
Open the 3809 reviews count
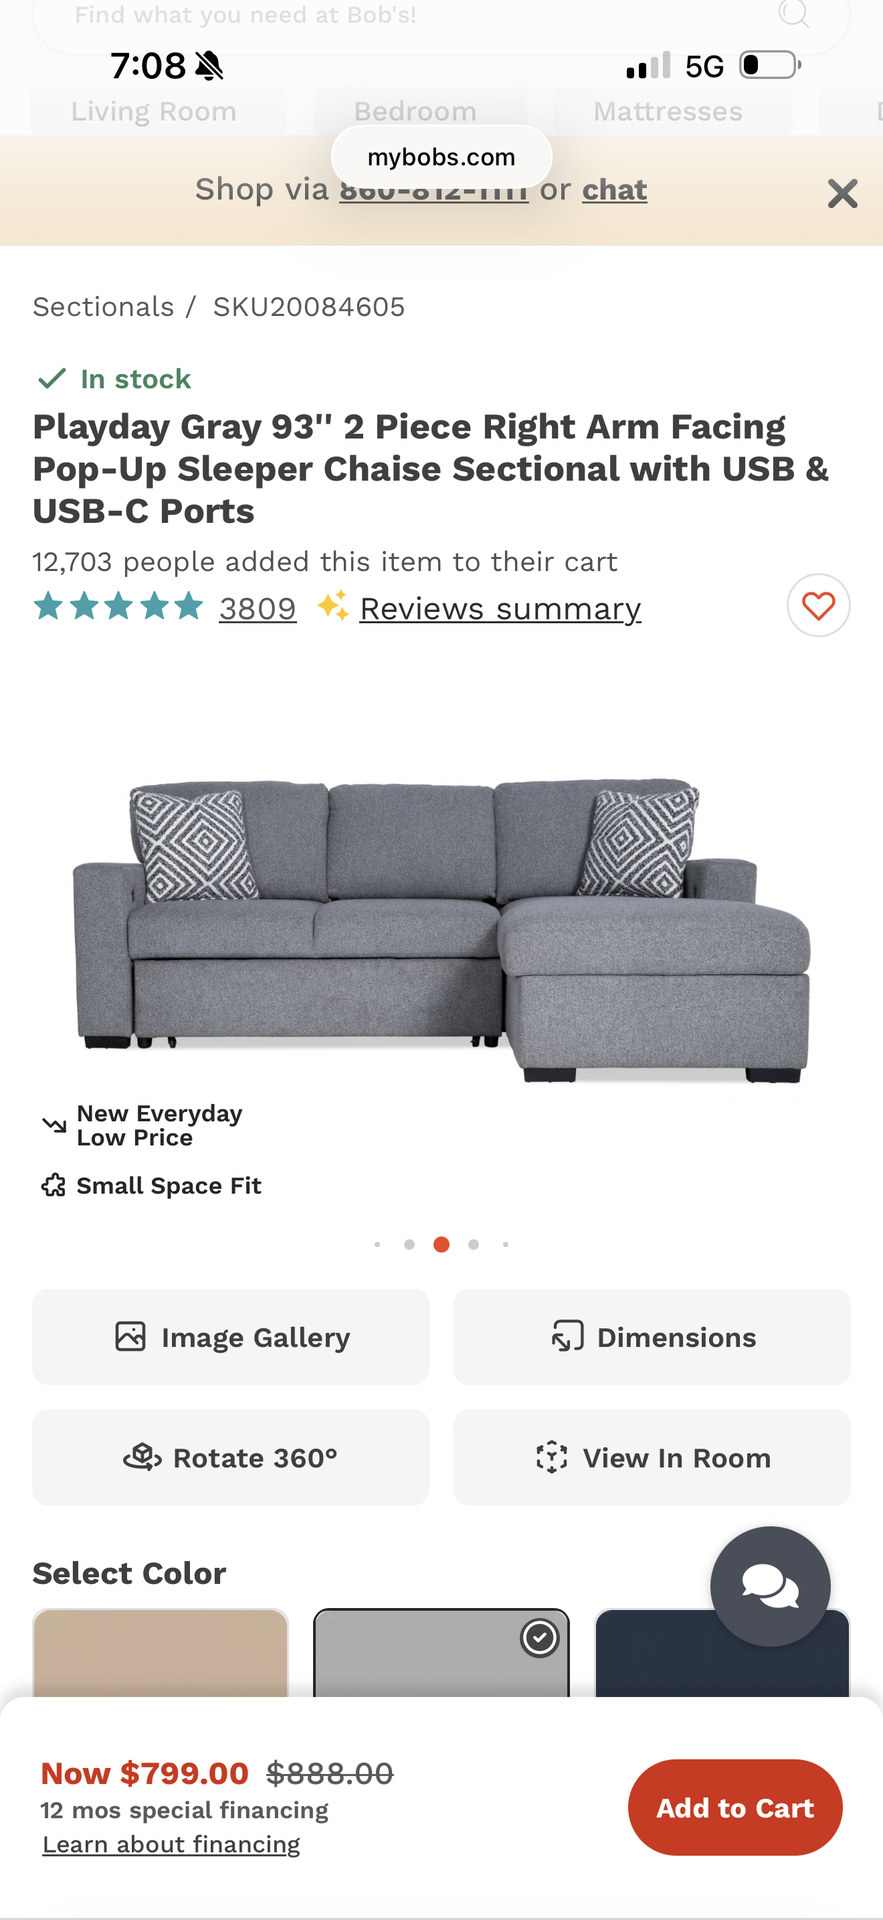[257, 608]
